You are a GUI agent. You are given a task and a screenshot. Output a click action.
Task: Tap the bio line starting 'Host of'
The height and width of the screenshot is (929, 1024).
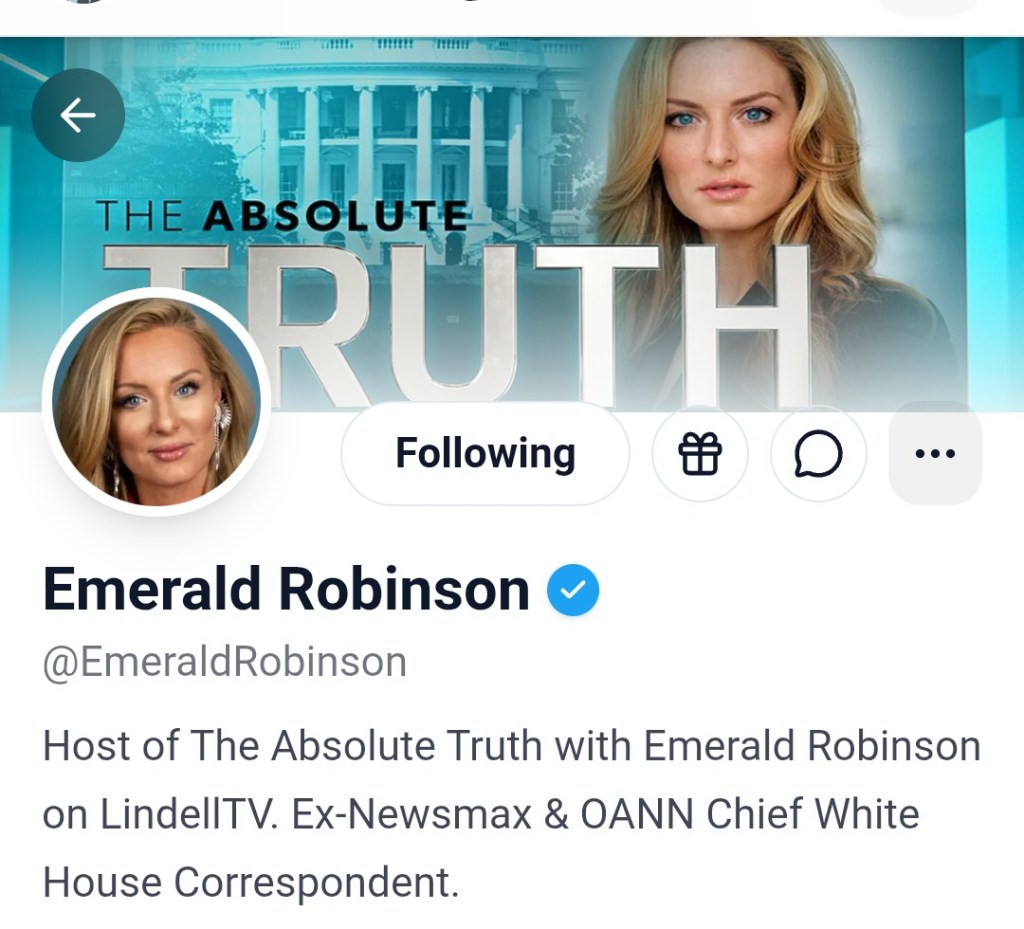511,746
